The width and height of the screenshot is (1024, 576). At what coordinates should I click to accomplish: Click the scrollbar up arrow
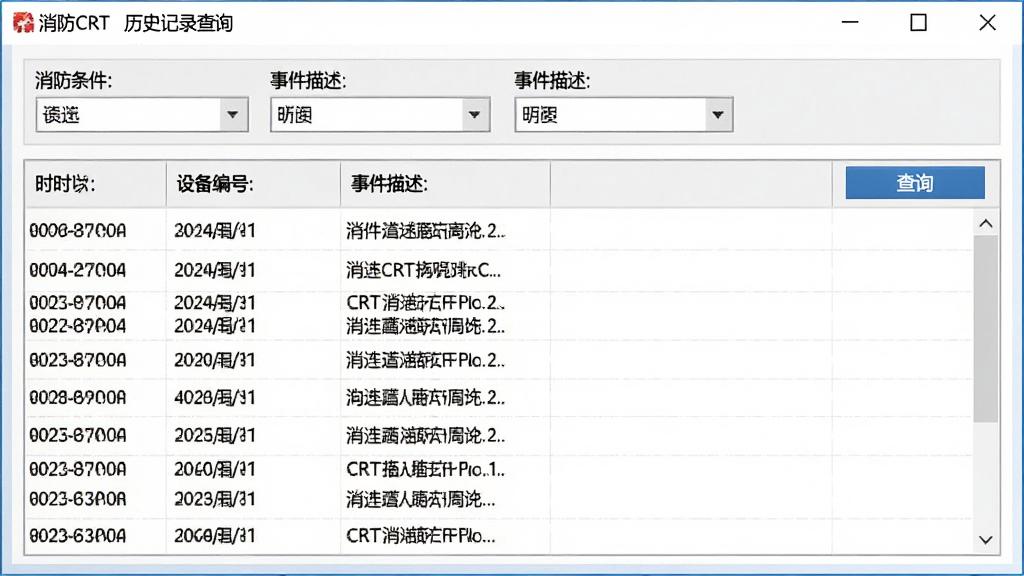pos(985,224)
